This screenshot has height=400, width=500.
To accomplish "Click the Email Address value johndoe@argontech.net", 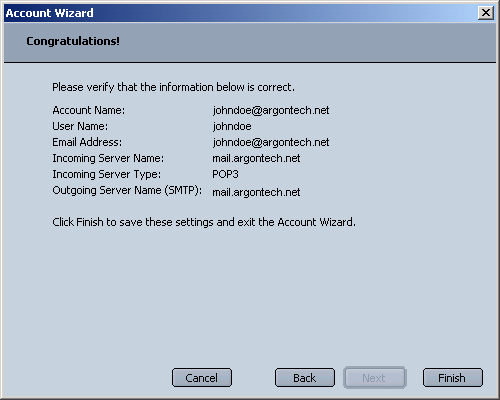I will click(271, 142).
